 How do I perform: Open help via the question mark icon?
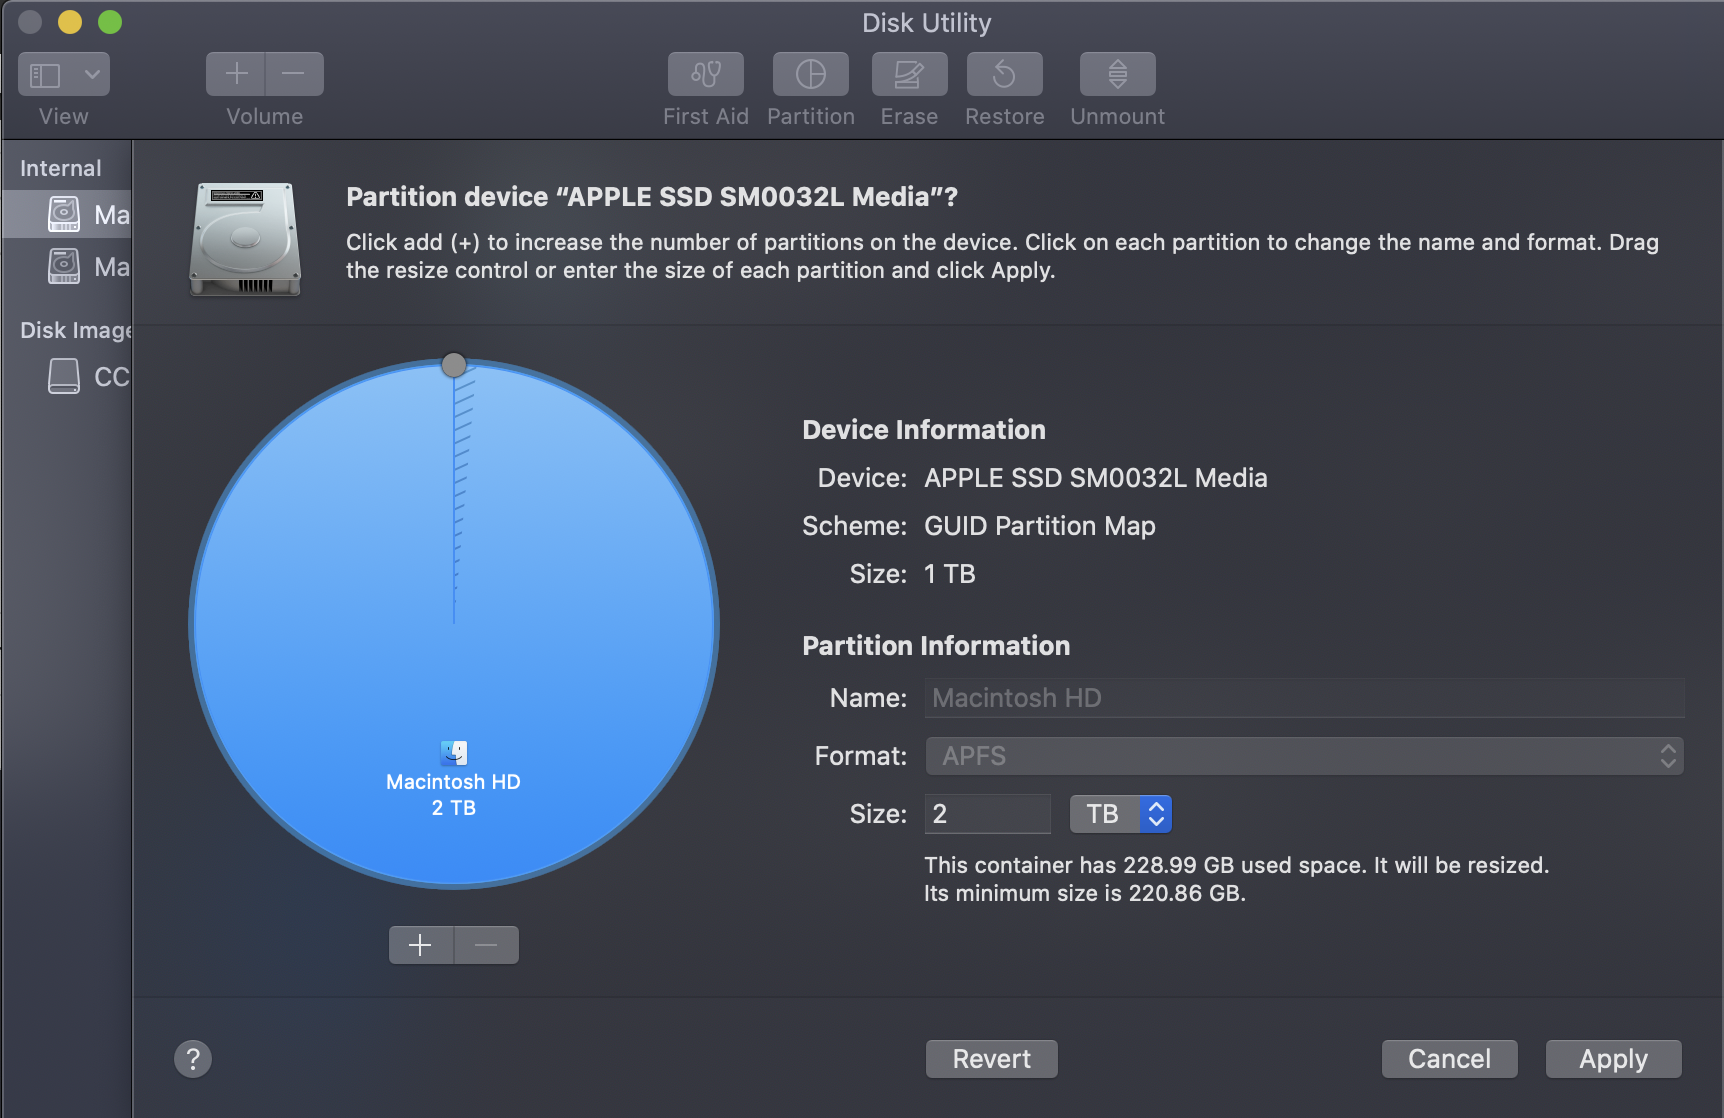(193, 1058)
